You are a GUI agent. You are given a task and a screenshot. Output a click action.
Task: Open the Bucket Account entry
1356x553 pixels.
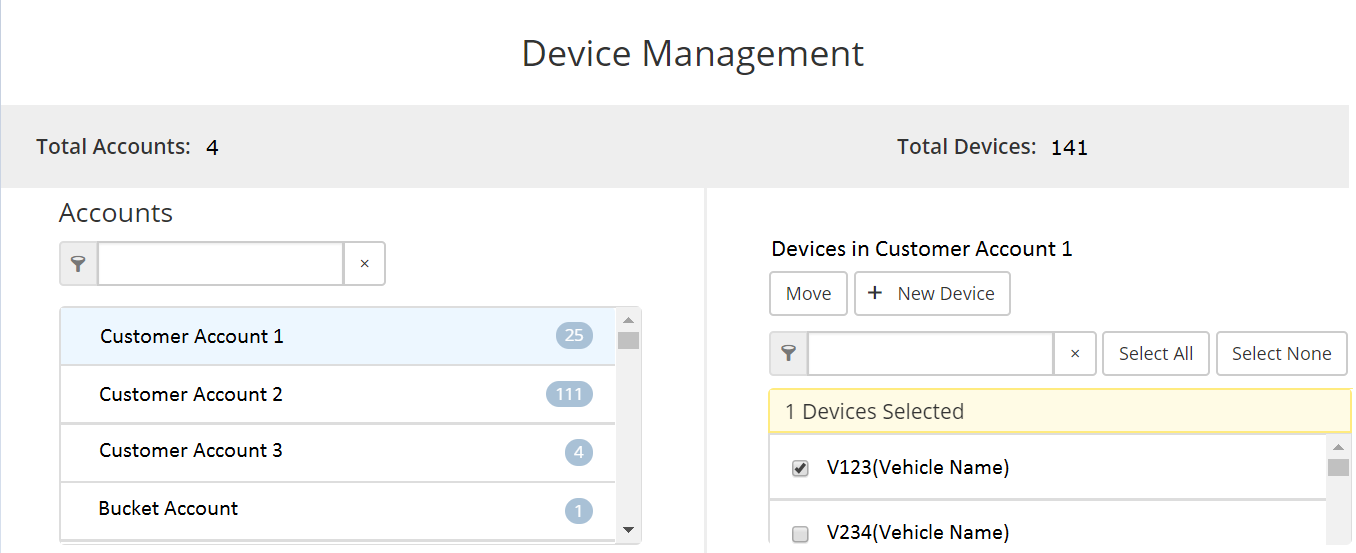click(168, 509)
